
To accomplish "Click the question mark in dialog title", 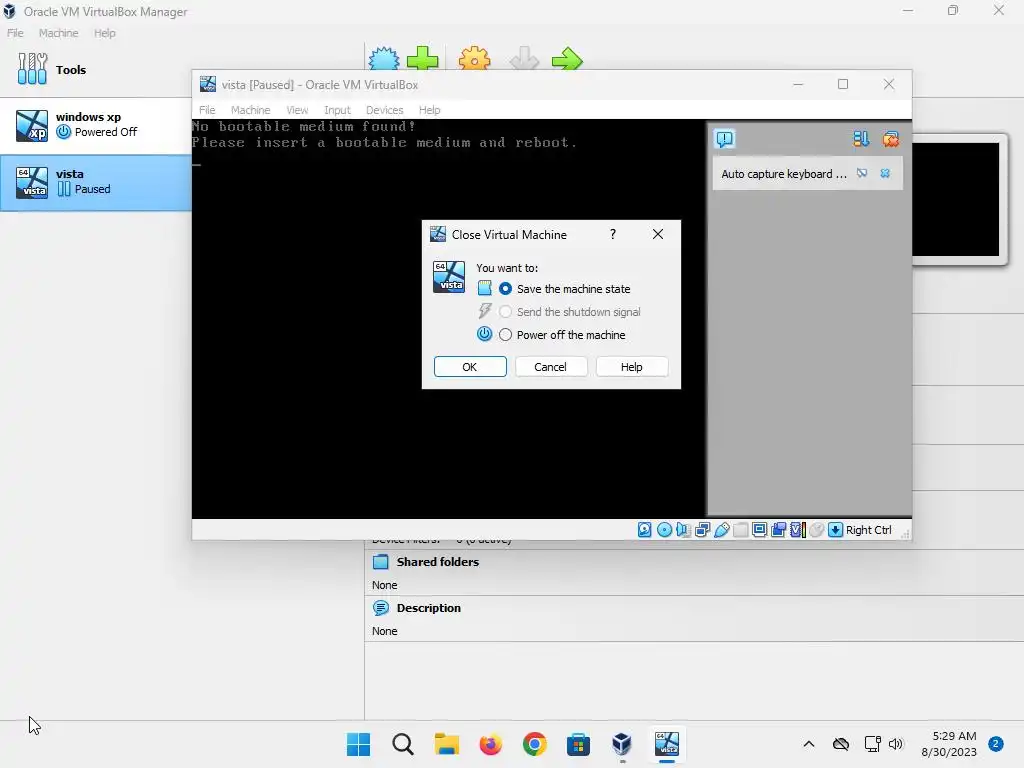I will (x=613, y=234).
